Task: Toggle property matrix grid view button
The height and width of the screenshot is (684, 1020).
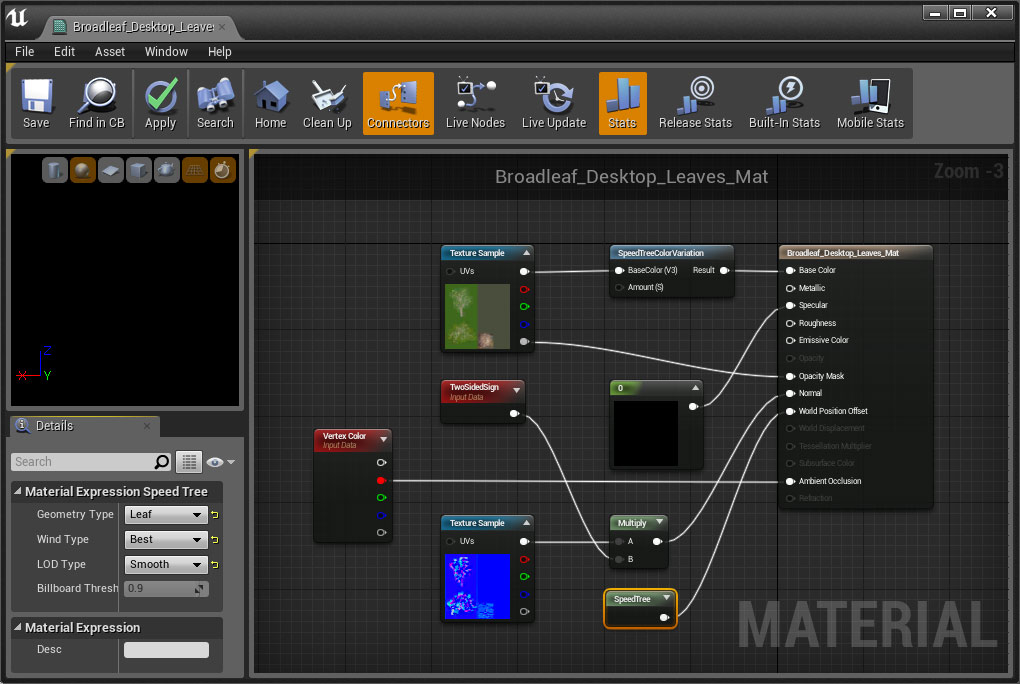Action: pyautogui.click(x=189, y=461)
